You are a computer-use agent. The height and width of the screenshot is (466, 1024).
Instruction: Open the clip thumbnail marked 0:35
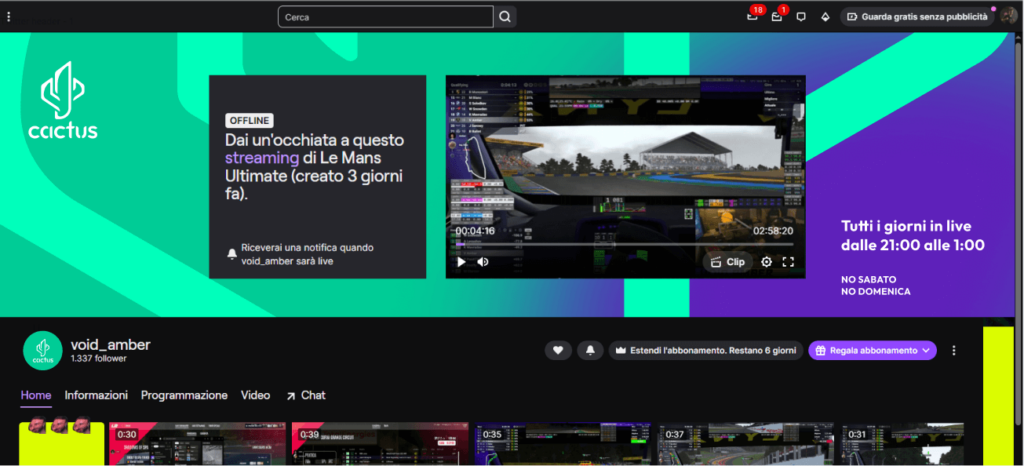pos(563,444)
